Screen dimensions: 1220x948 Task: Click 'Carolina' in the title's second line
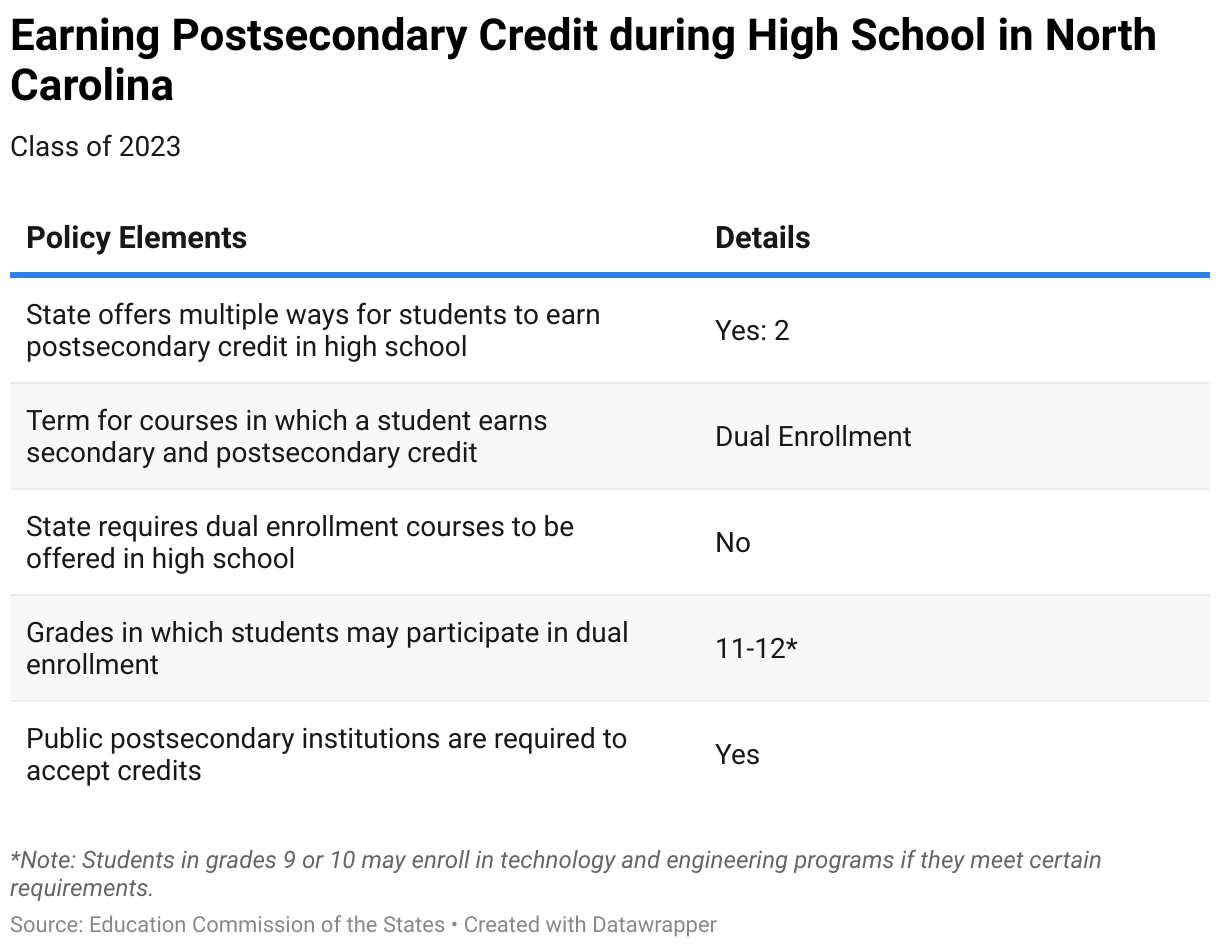[x=92, y=86]
